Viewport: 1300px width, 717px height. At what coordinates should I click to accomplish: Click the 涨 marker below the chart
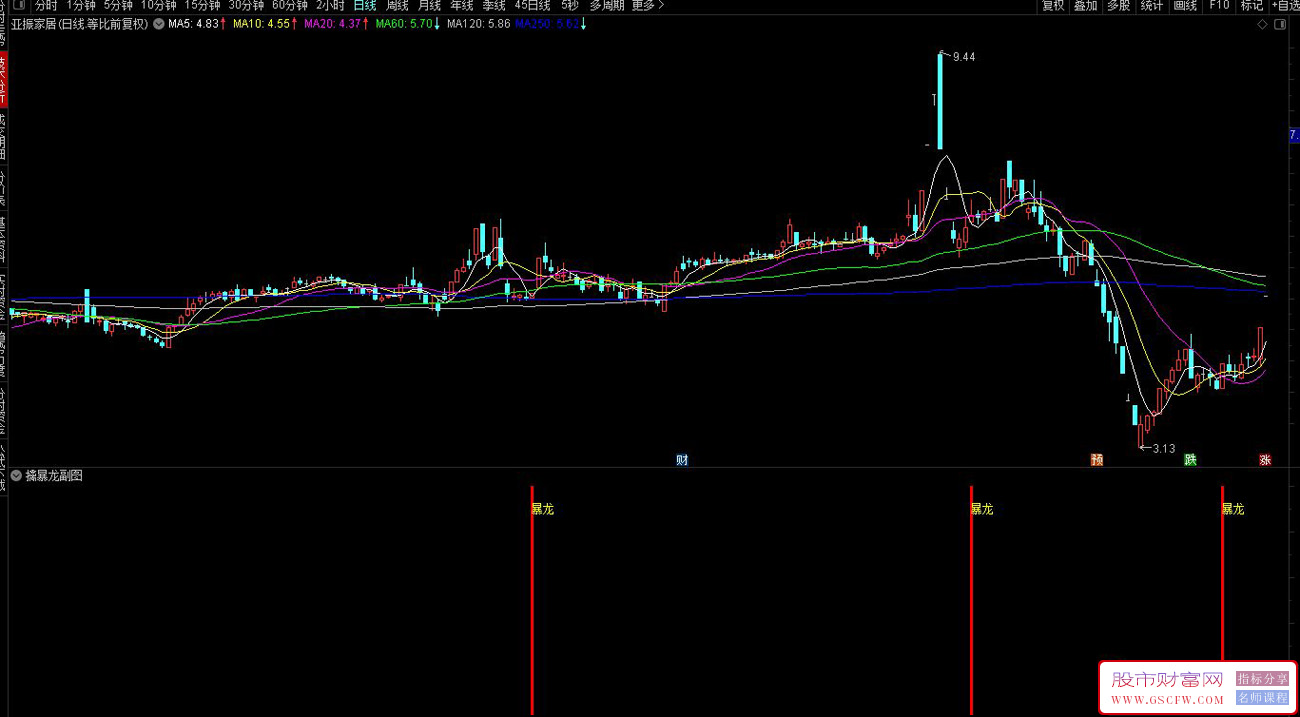pos(1265,460)
